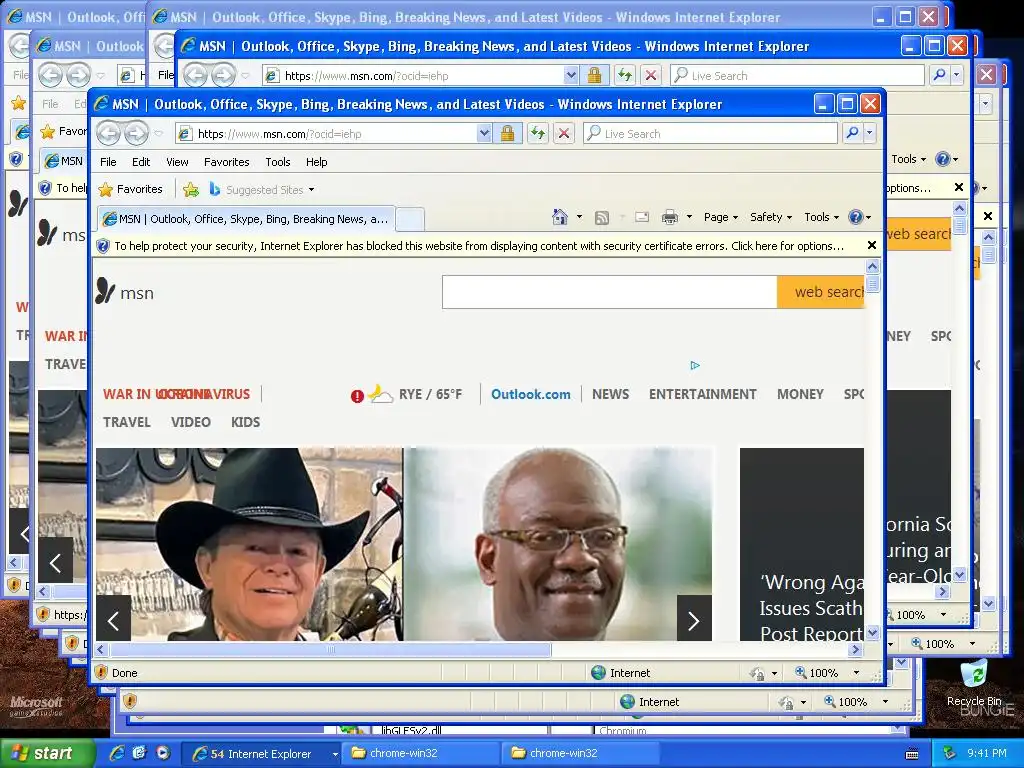Show previous slide arrow in carousel

113,620
